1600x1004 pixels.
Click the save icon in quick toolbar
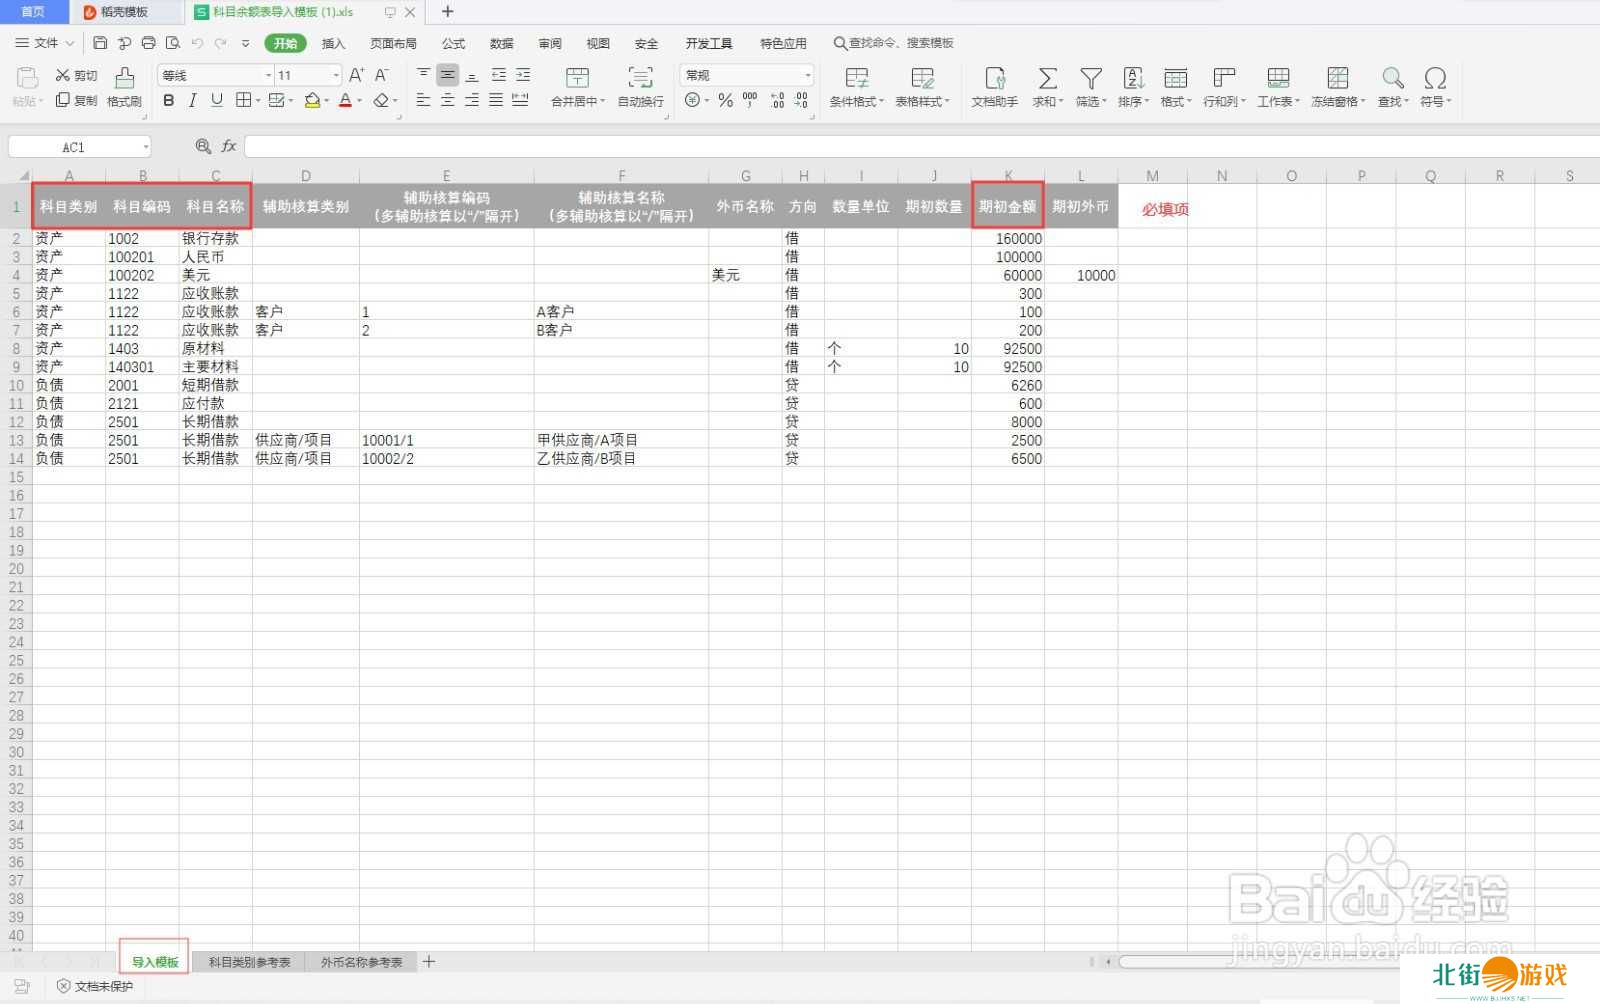100,43
